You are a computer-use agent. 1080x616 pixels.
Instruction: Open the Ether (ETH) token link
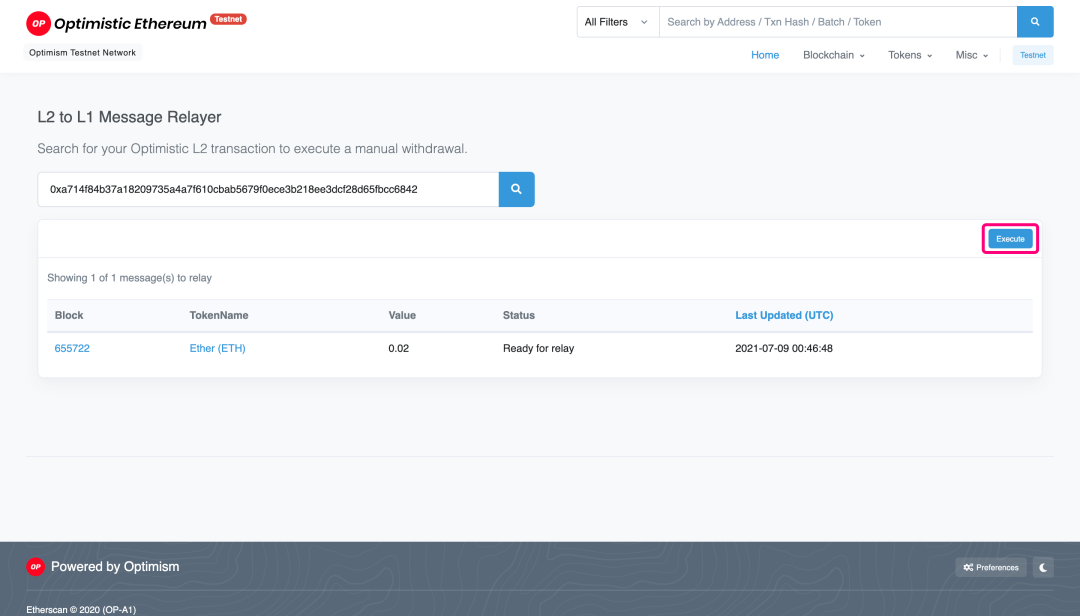[218, 349]
